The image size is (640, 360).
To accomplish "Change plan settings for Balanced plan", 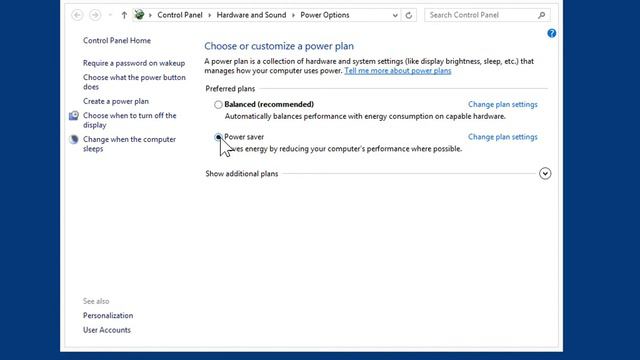I will 502,104.
